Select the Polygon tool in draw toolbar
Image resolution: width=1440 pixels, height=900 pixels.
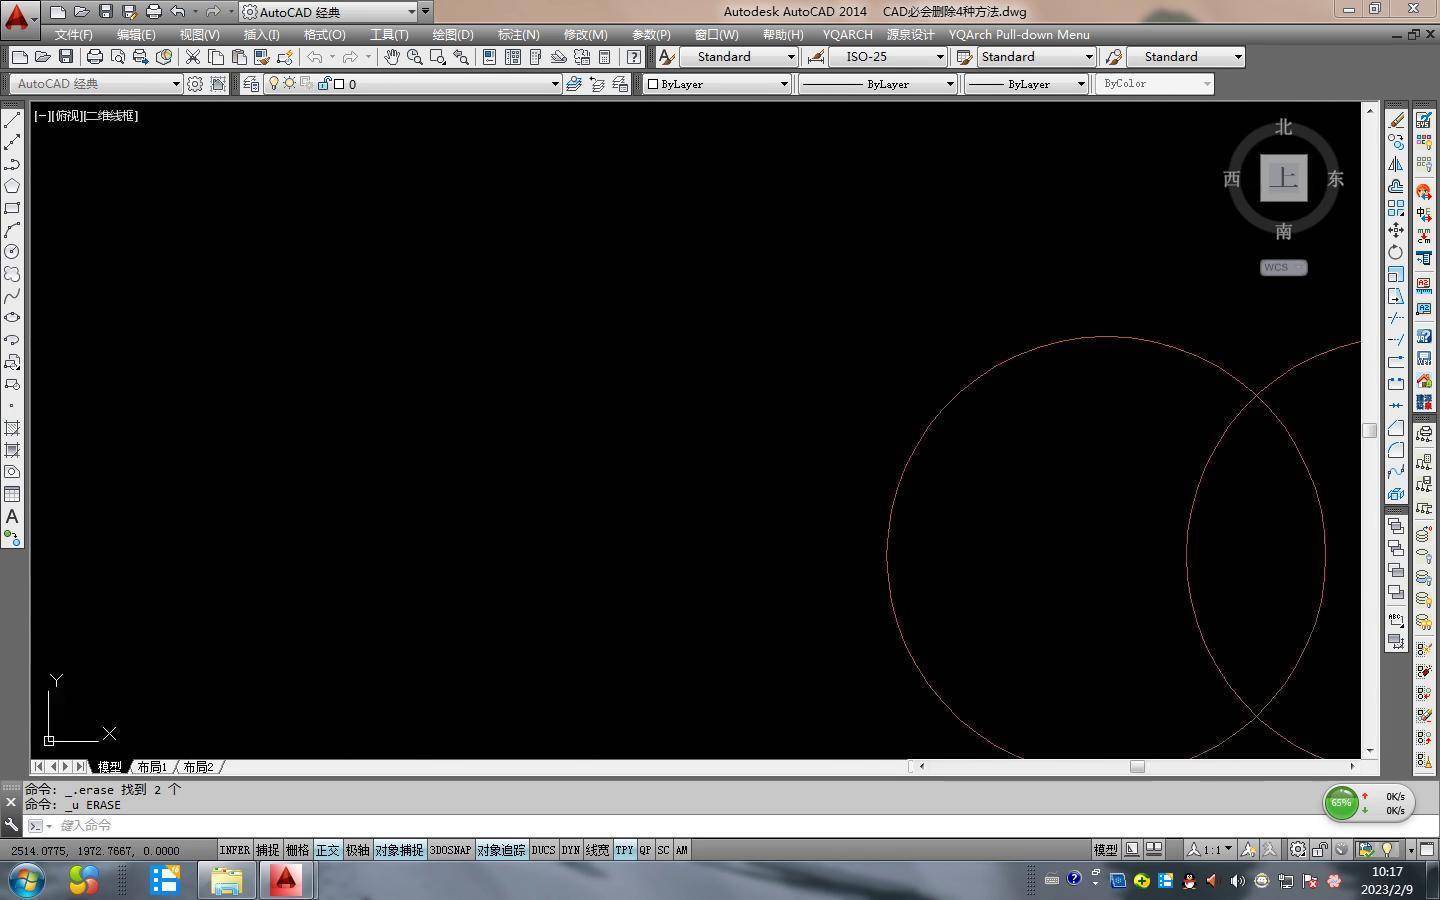[12, 186]
